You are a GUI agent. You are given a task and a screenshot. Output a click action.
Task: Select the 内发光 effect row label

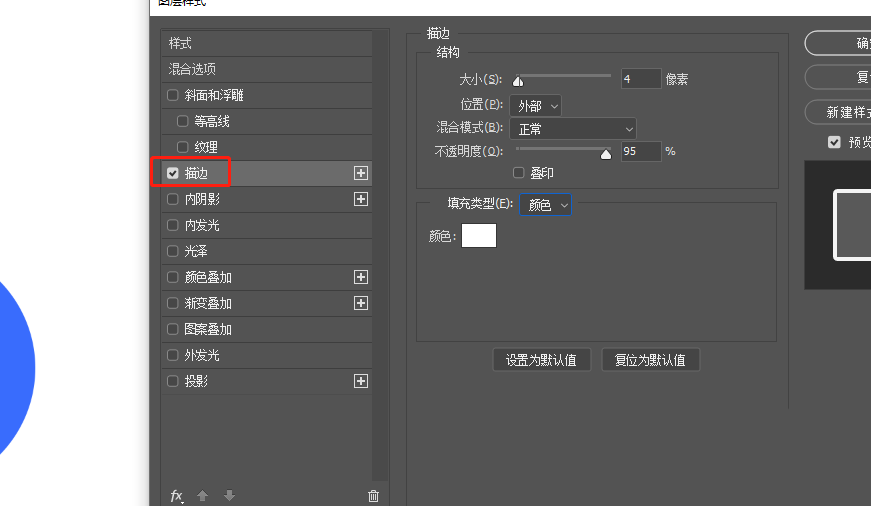tap(202, 225)
